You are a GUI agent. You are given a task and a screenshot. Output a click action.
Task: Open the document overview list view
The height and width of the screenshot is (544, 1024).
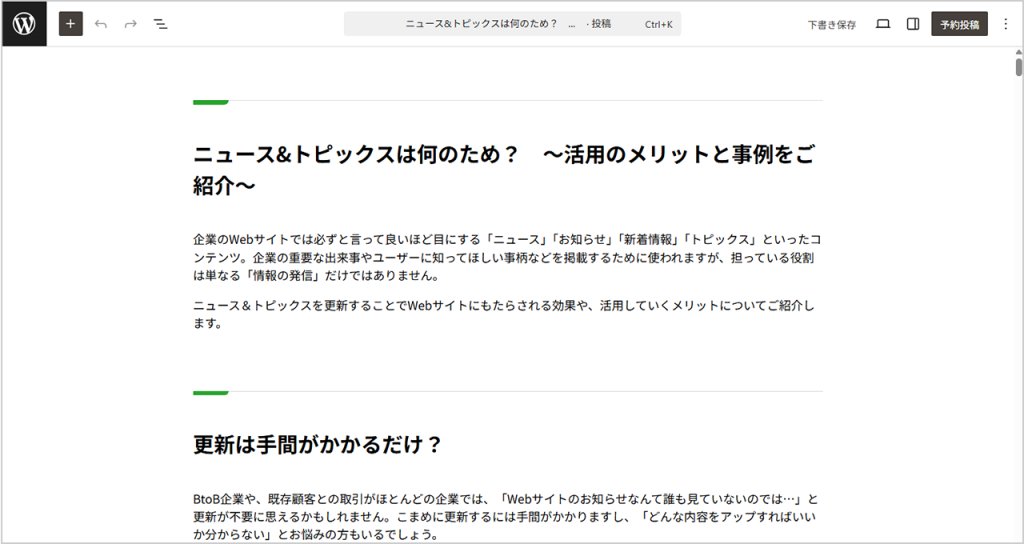161,24
